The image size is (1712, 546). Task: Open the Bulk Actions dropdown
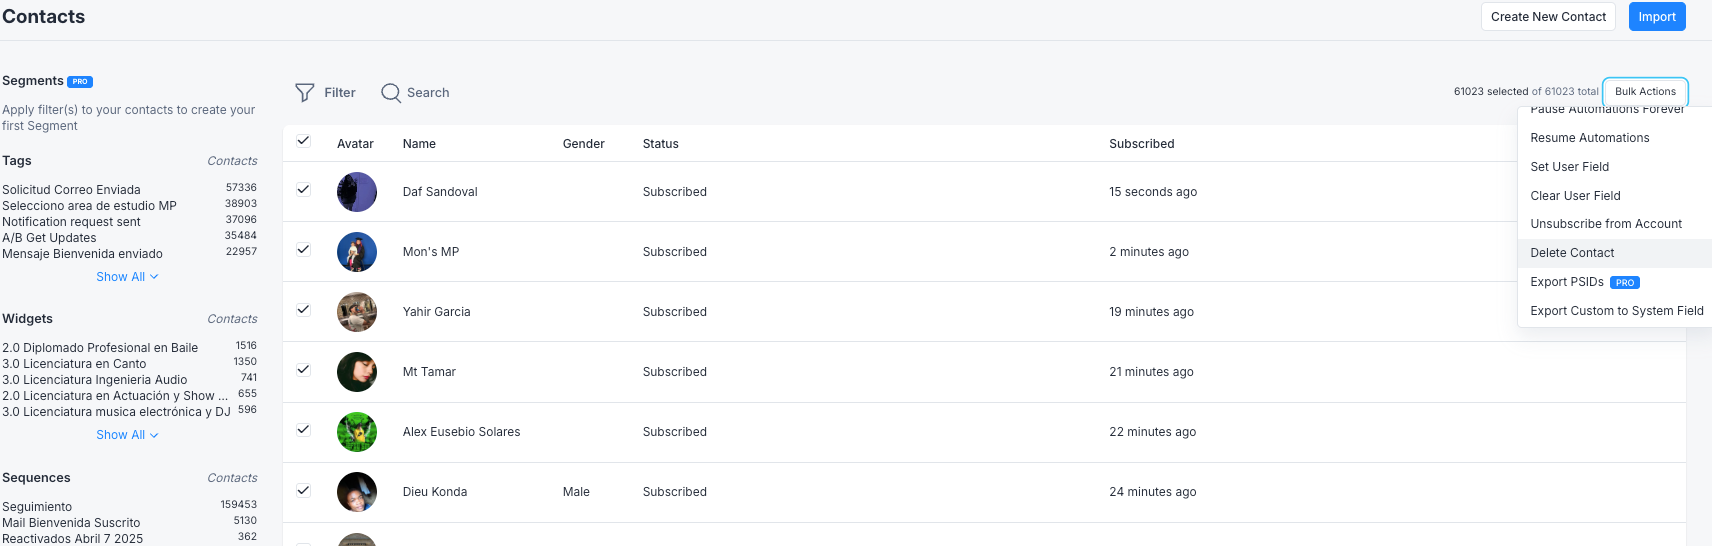click(1645, 91)
